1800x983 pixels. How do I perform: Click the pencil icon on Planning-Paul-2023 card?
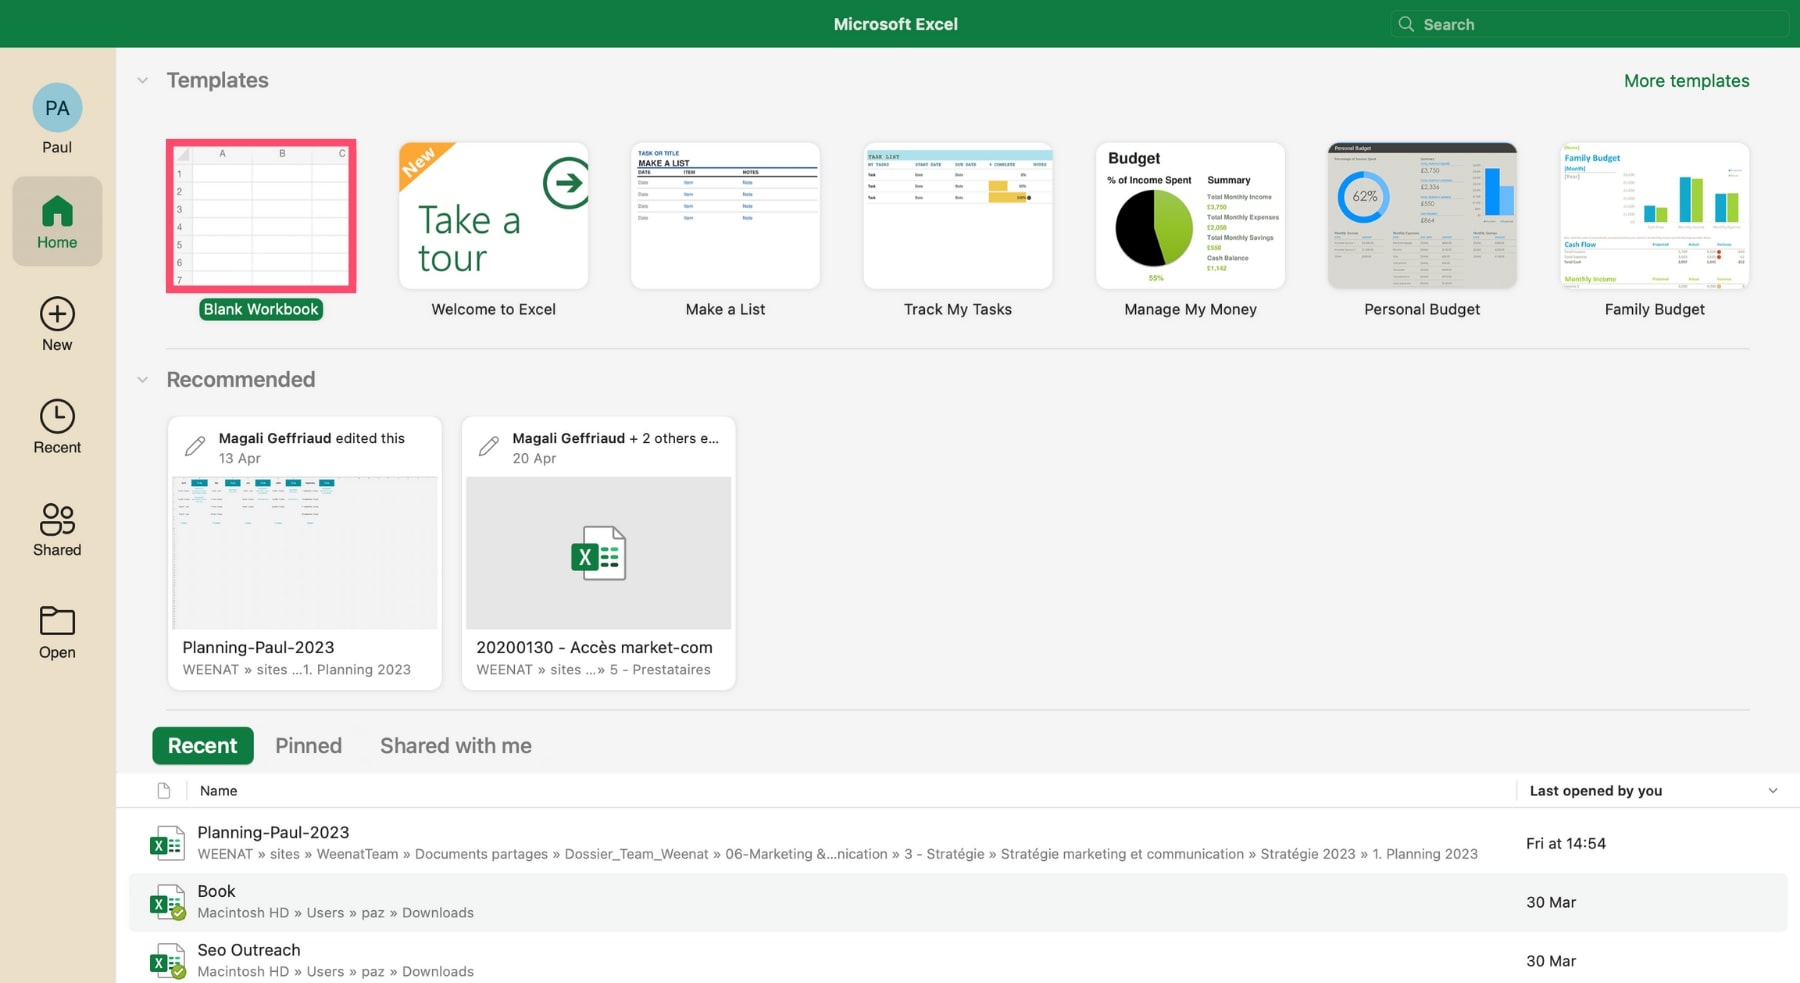point(195,446)
